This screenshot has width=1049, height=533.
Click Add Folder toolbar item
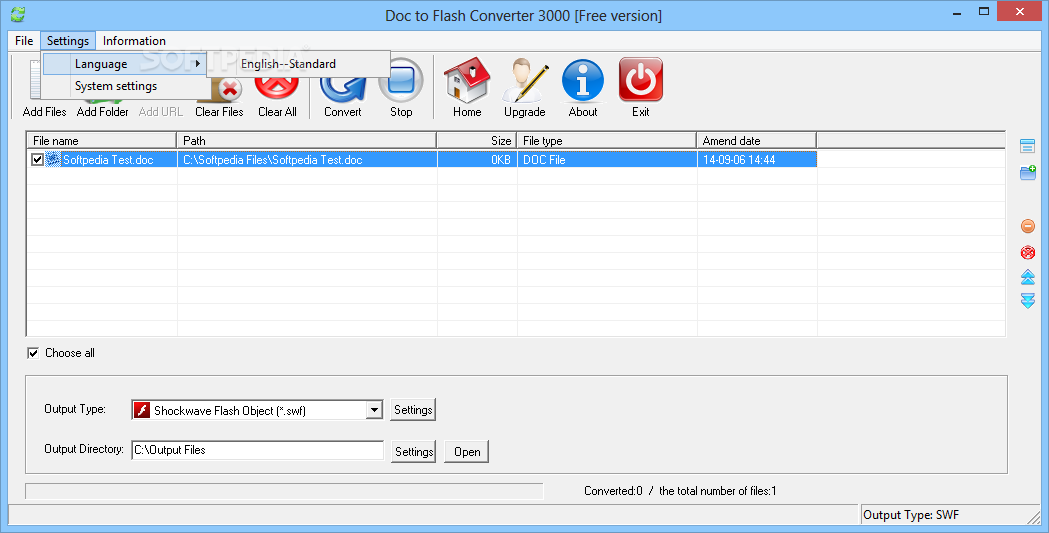pyautogui.click(x=102, y=111)
